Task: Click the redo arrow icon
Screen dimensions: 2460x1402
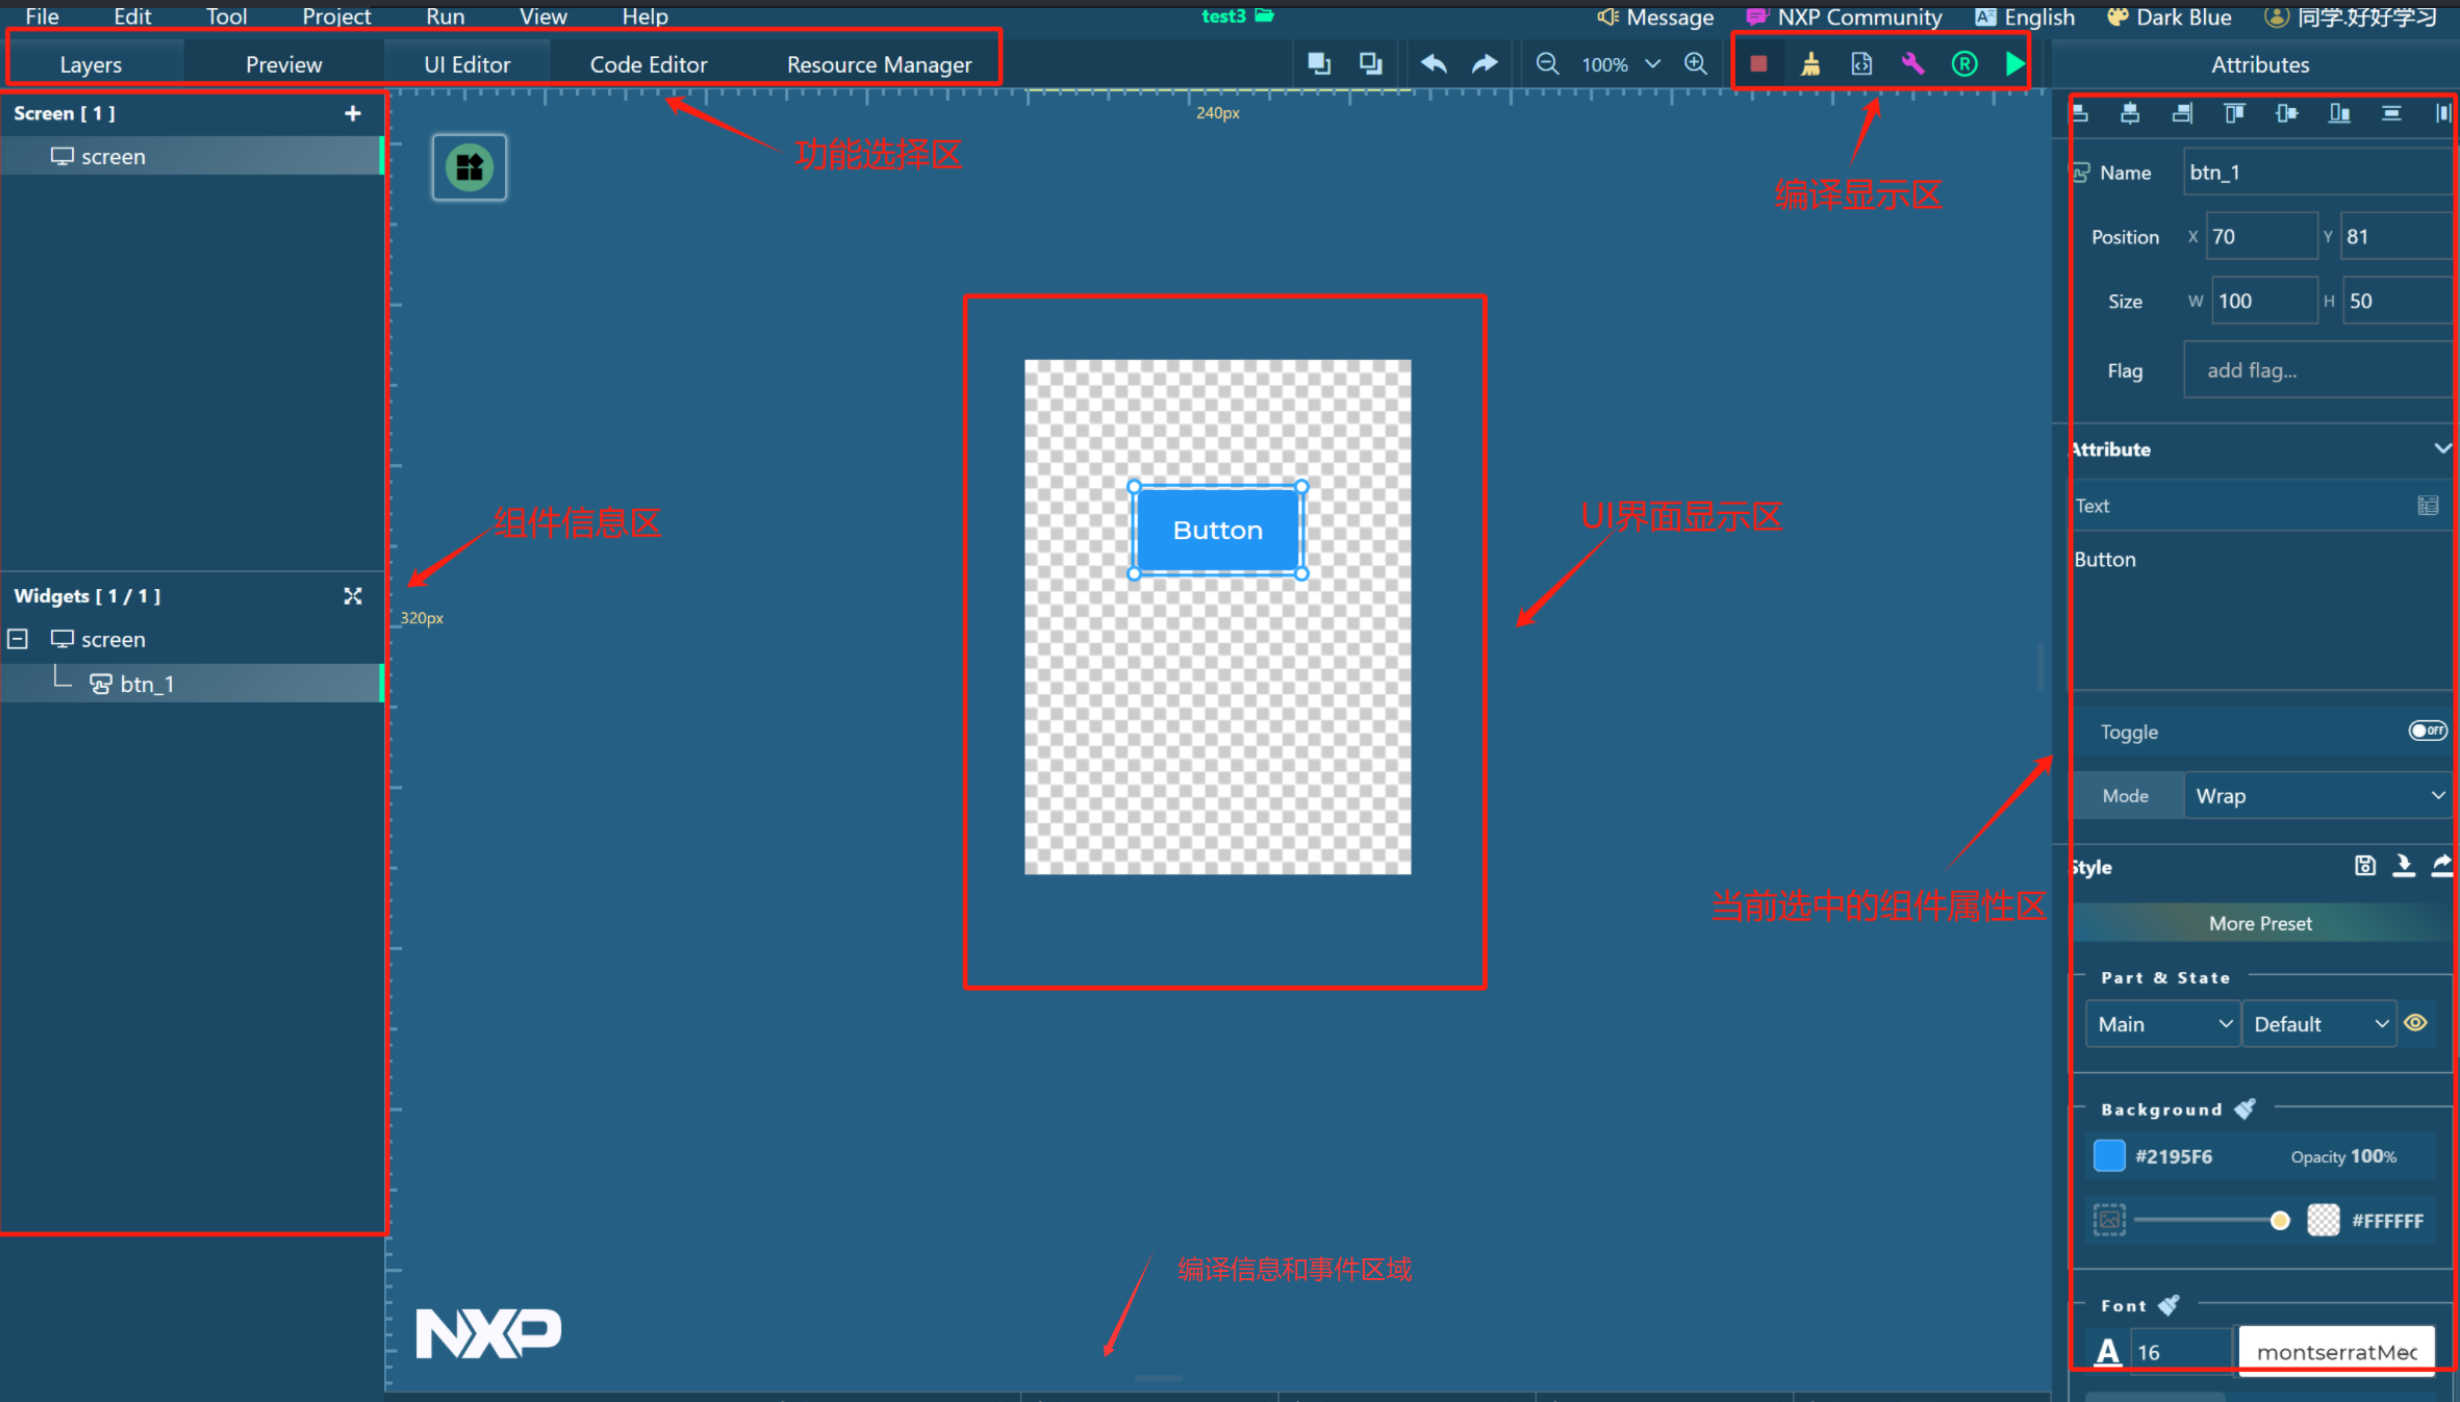Action: tap(1485, 65)
